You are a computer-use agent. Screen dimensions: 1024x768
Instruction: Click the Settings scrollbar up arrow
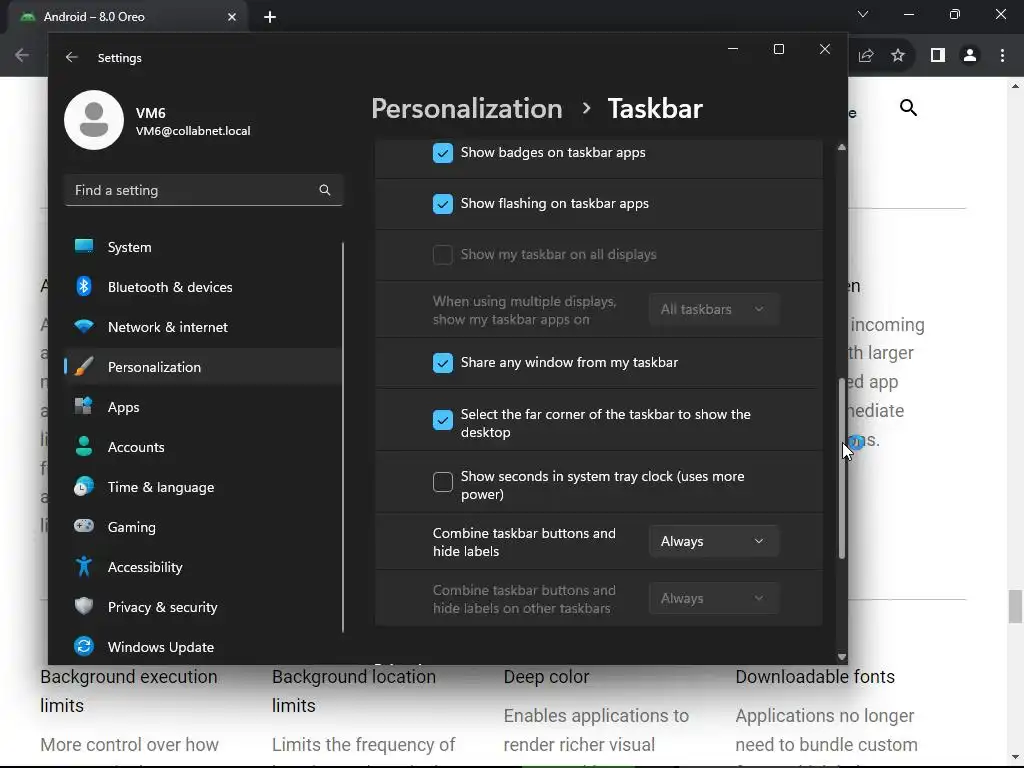(842, 148)
